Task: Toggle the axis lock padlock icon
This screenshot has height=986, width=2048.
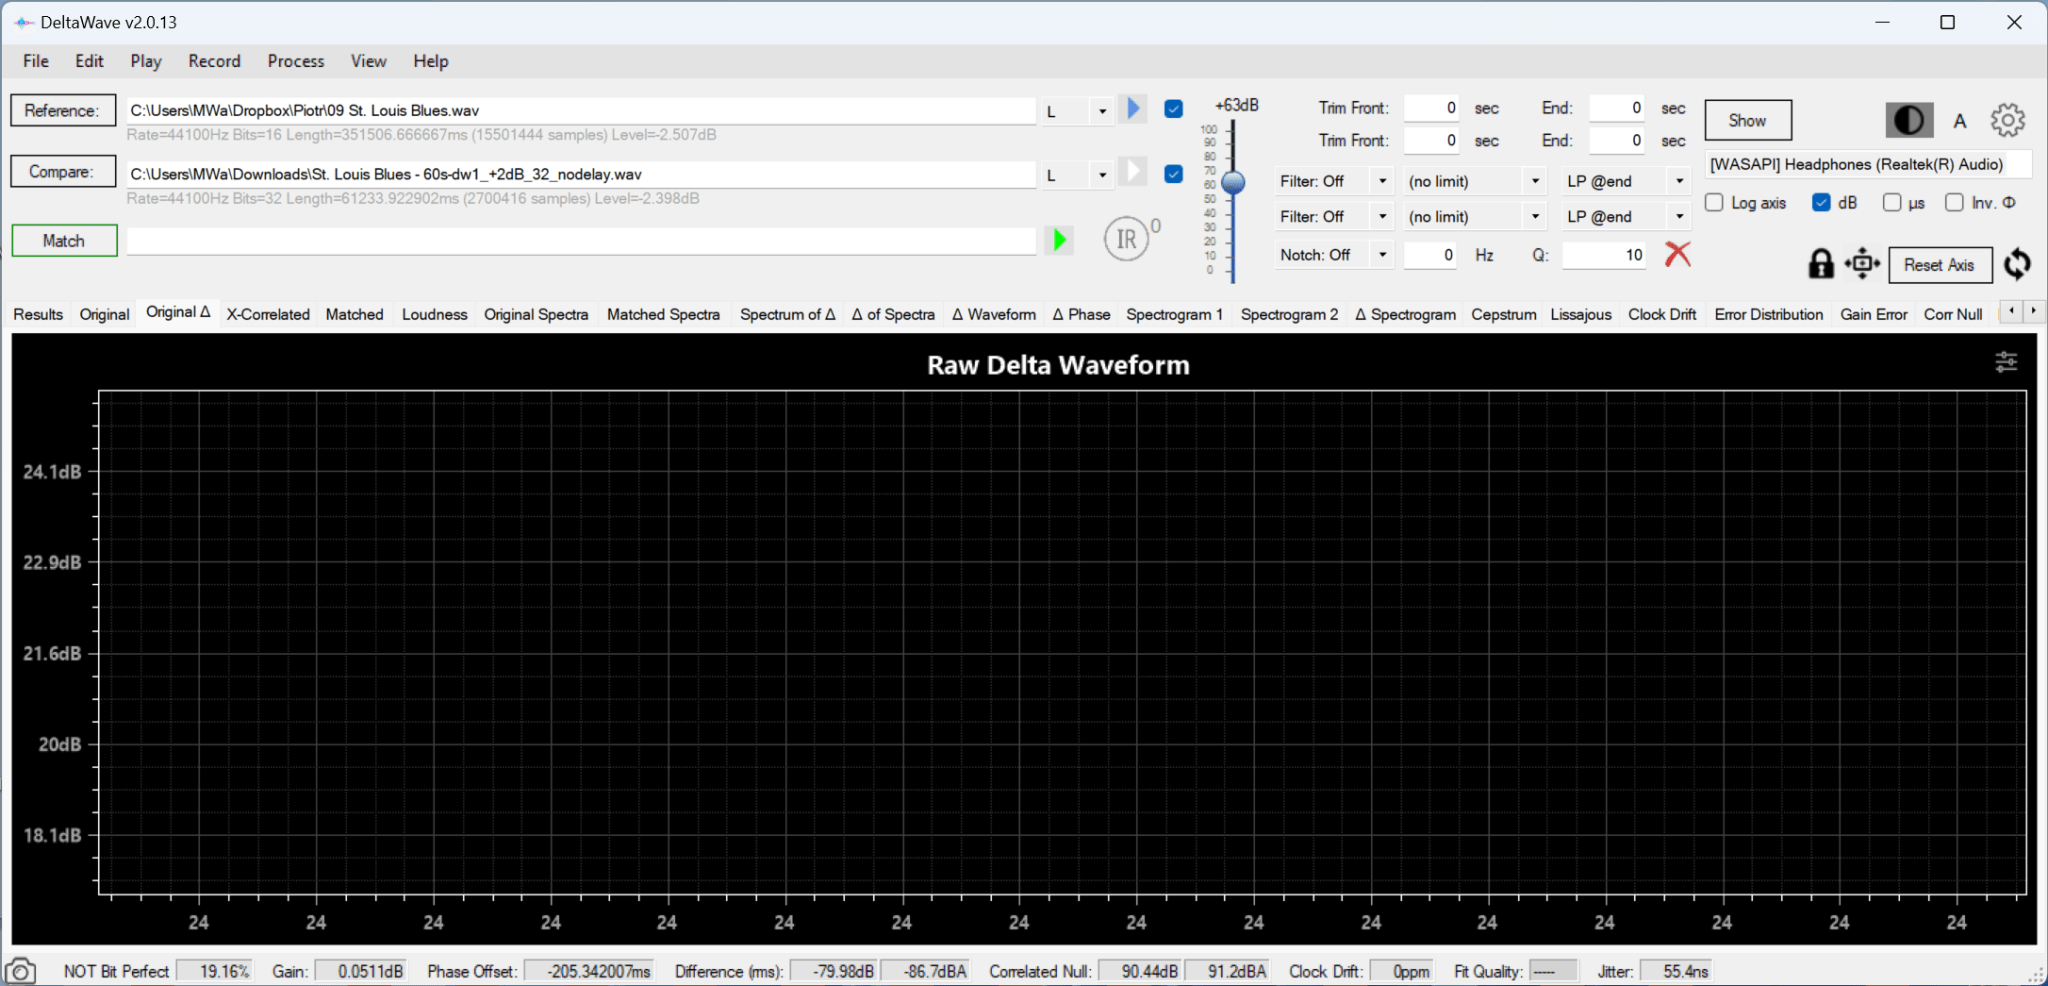Action: pyautogui.click(x=1821, y=264)
